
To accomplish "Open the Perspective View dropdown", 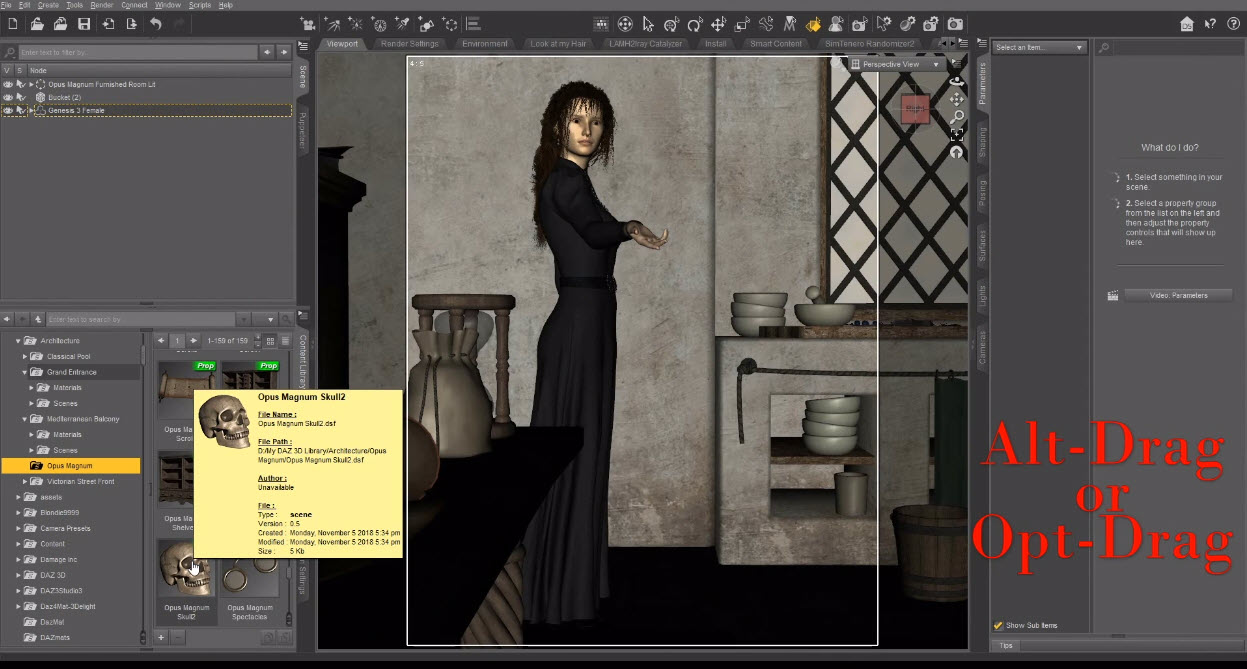I will click(x=895, y=64).
